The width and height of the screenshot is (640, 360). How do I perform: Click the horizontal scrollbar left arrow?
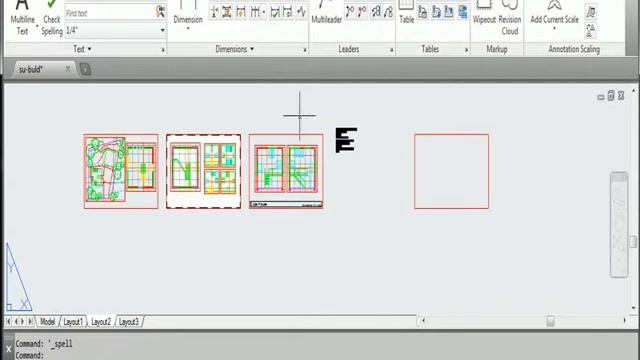click(423, 321)
